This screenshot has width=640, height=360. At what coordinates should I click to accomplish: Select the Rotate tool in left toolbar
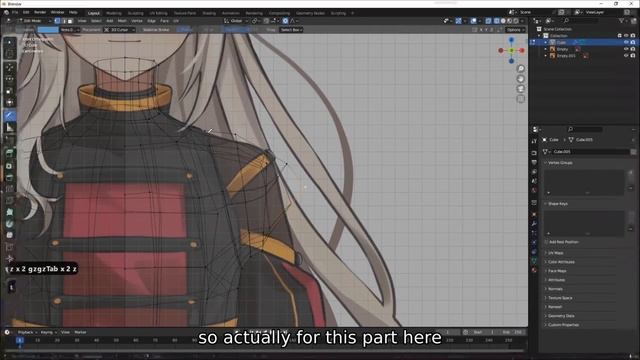pos(10,79)
